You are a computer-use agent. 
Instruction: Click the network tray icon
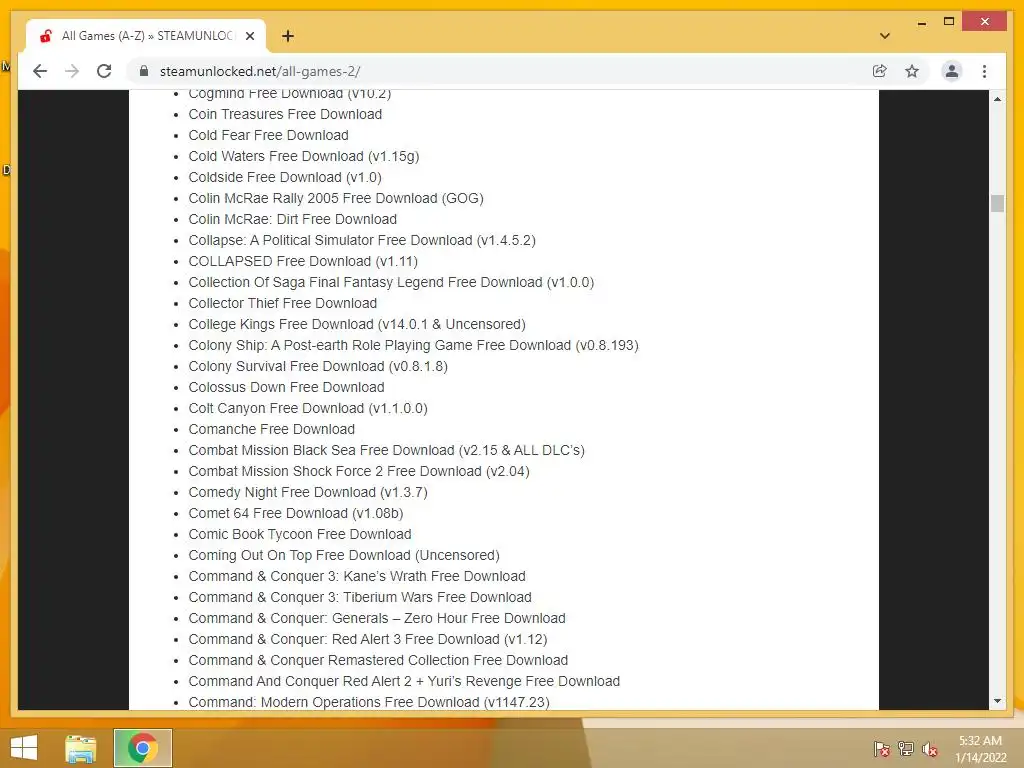(x=906, y=749)
